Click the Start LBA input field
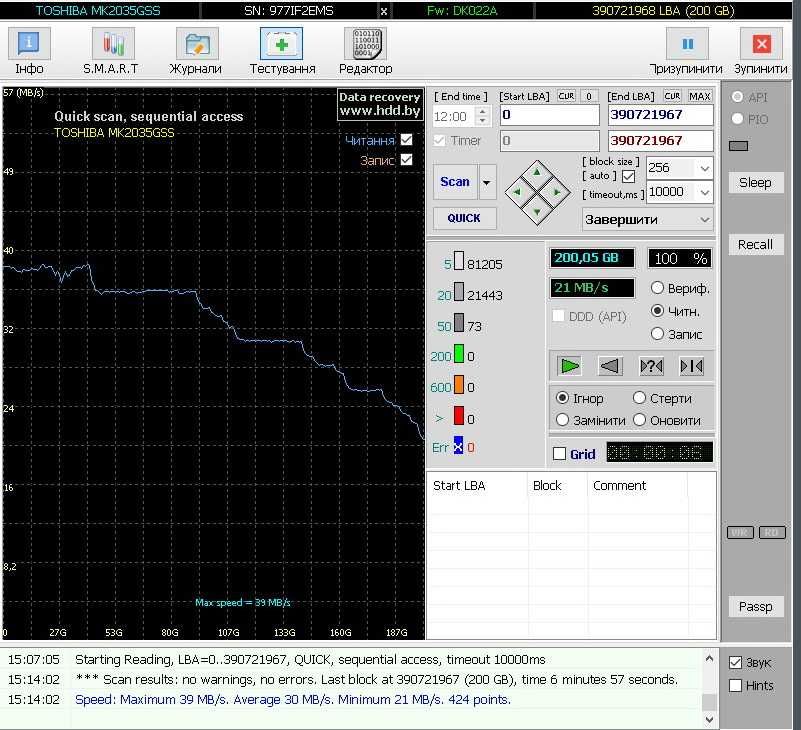The width and height of the screenshot is (801, 730). 549,115
